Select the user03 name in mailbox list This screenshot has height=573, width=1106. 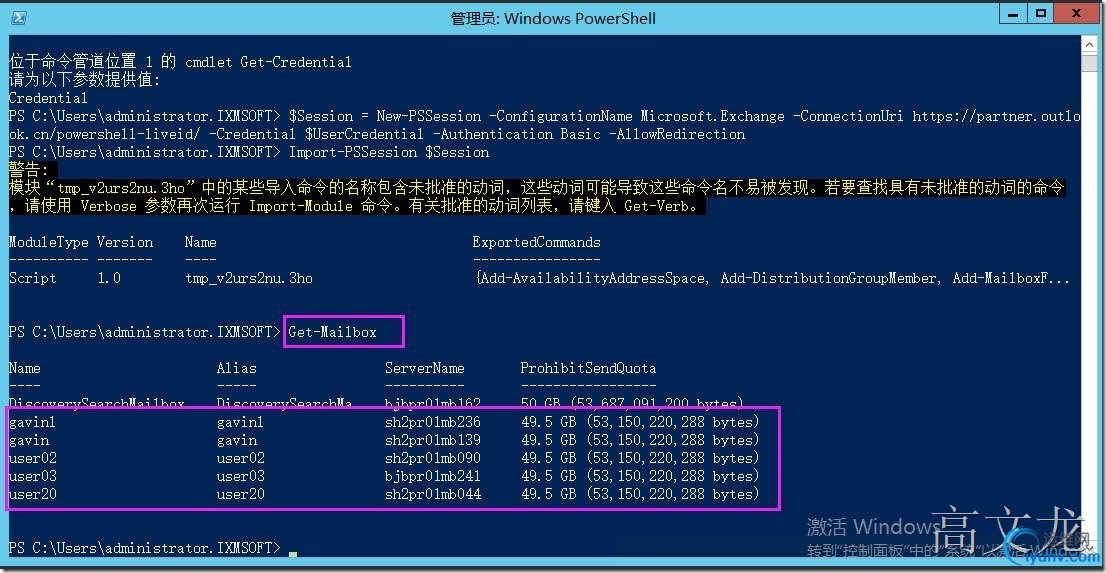[x=32, y=476]
